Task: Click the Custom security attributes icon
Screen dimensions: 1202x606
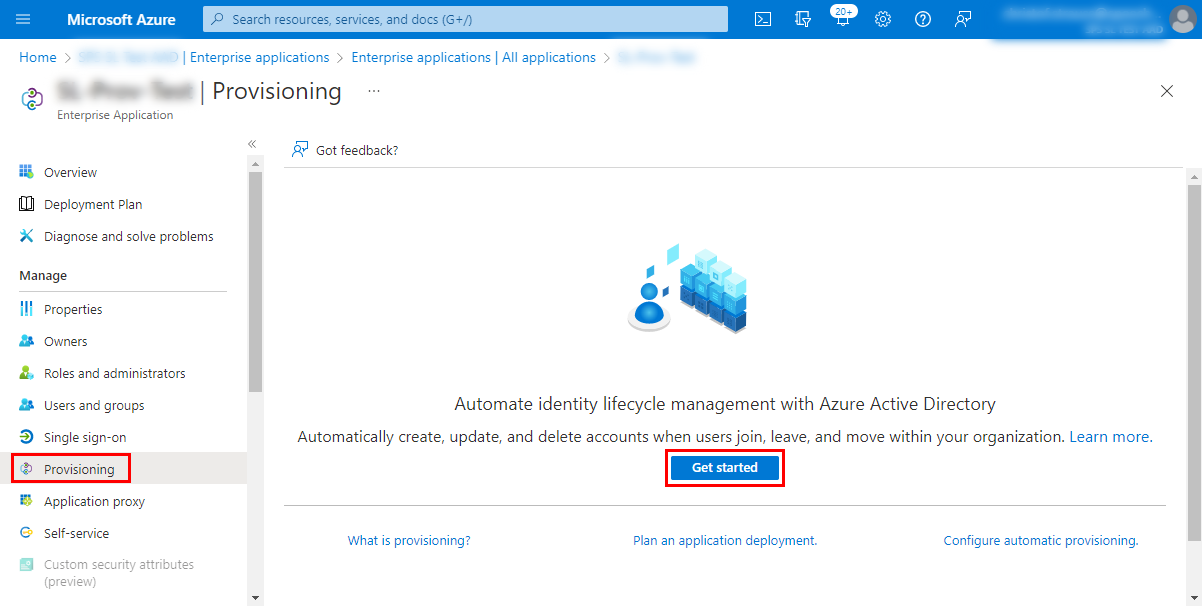Action: [27, 565]
